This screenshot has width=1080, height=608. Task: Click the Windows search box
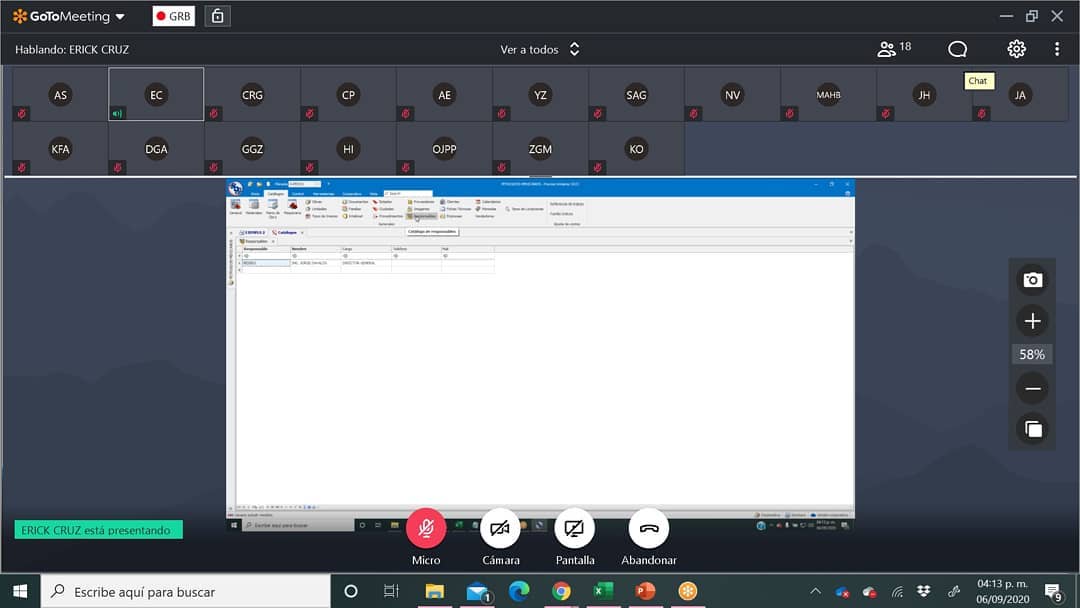click(x=186, y=591)
